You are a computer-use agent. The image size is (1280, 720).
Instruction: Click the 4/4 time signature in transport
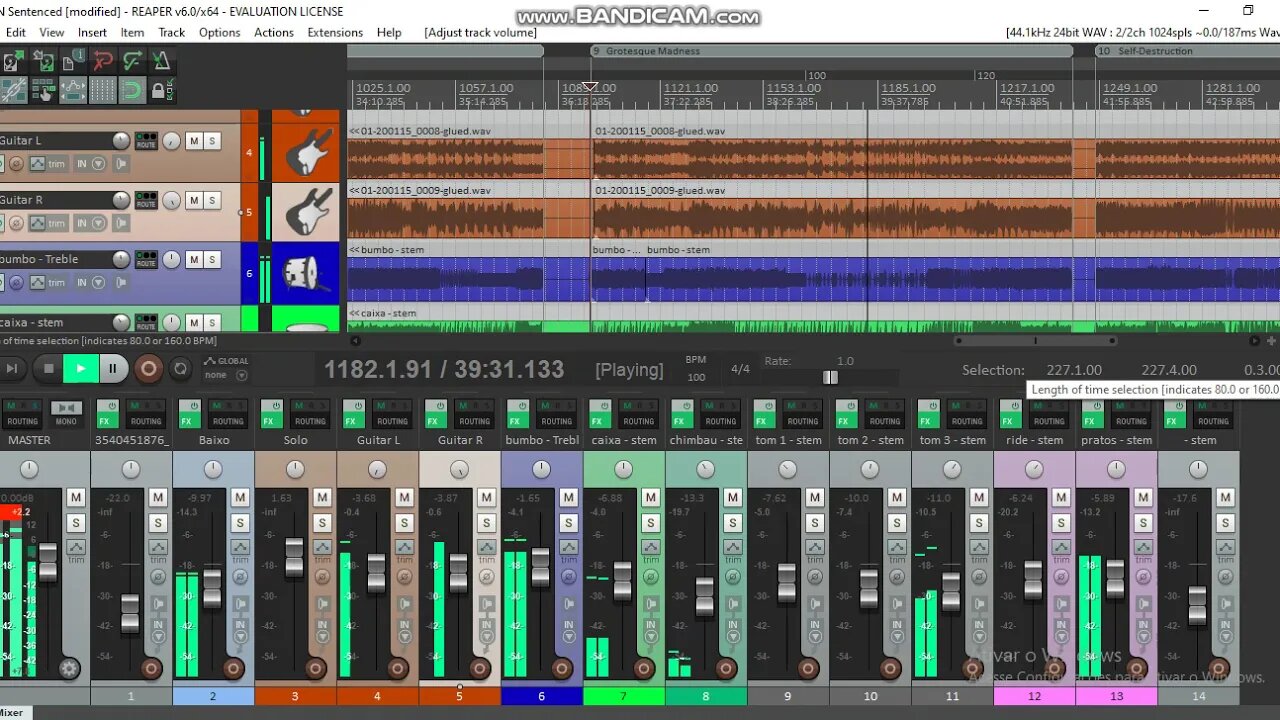(x=740, y=369)
